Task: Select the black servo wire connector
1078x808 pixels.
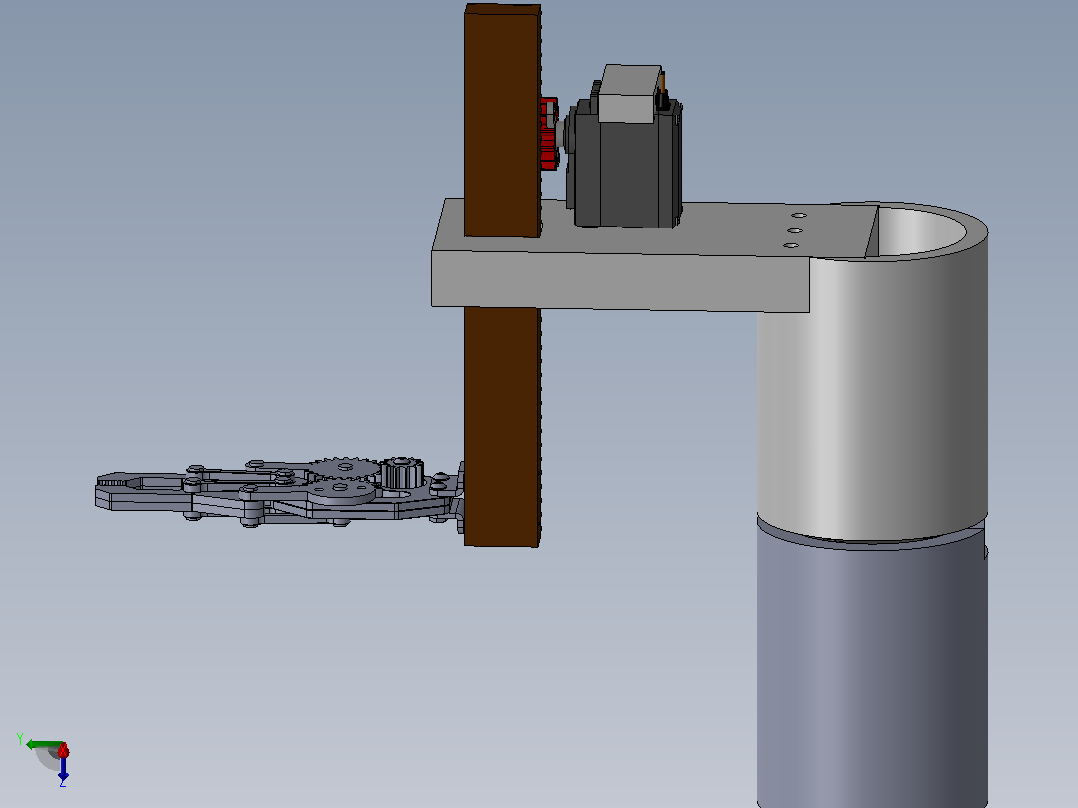Action: point(662,100)
